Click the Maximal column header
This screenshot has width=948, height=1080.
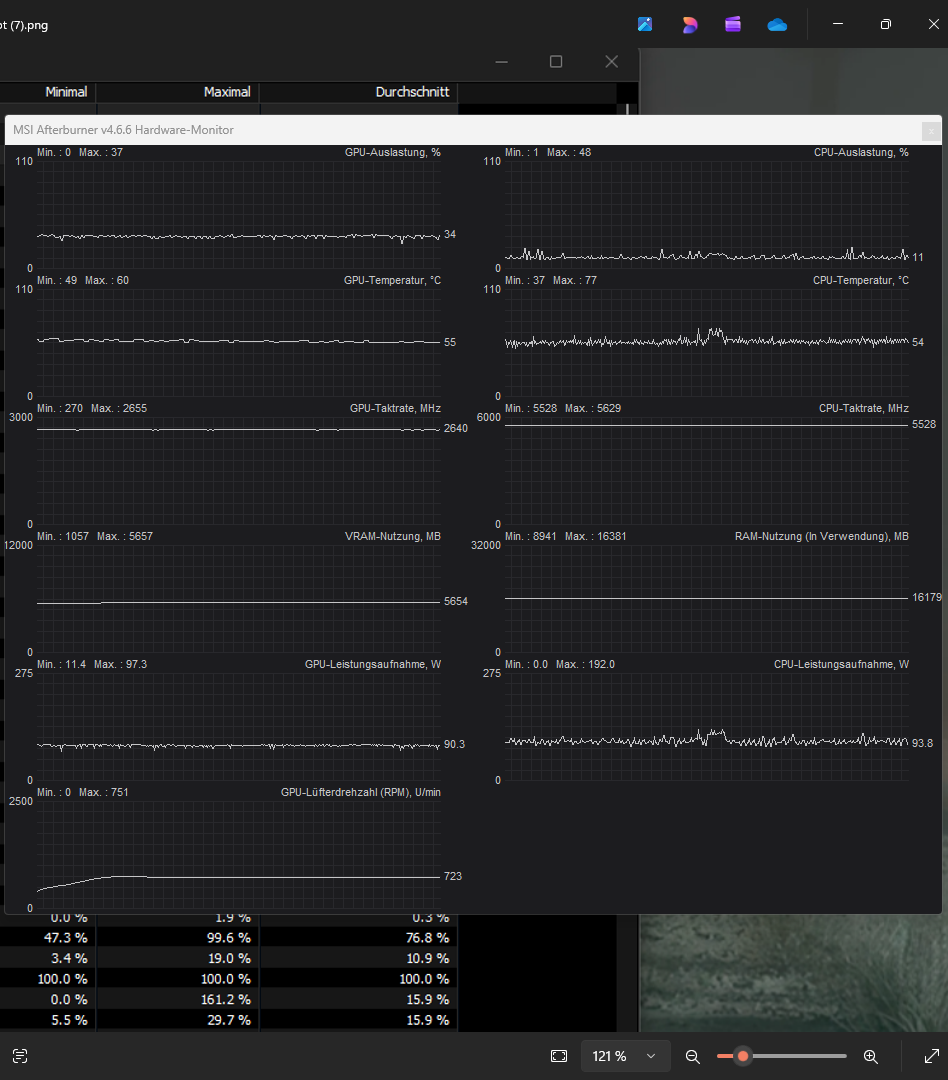(x=227, y=91)
